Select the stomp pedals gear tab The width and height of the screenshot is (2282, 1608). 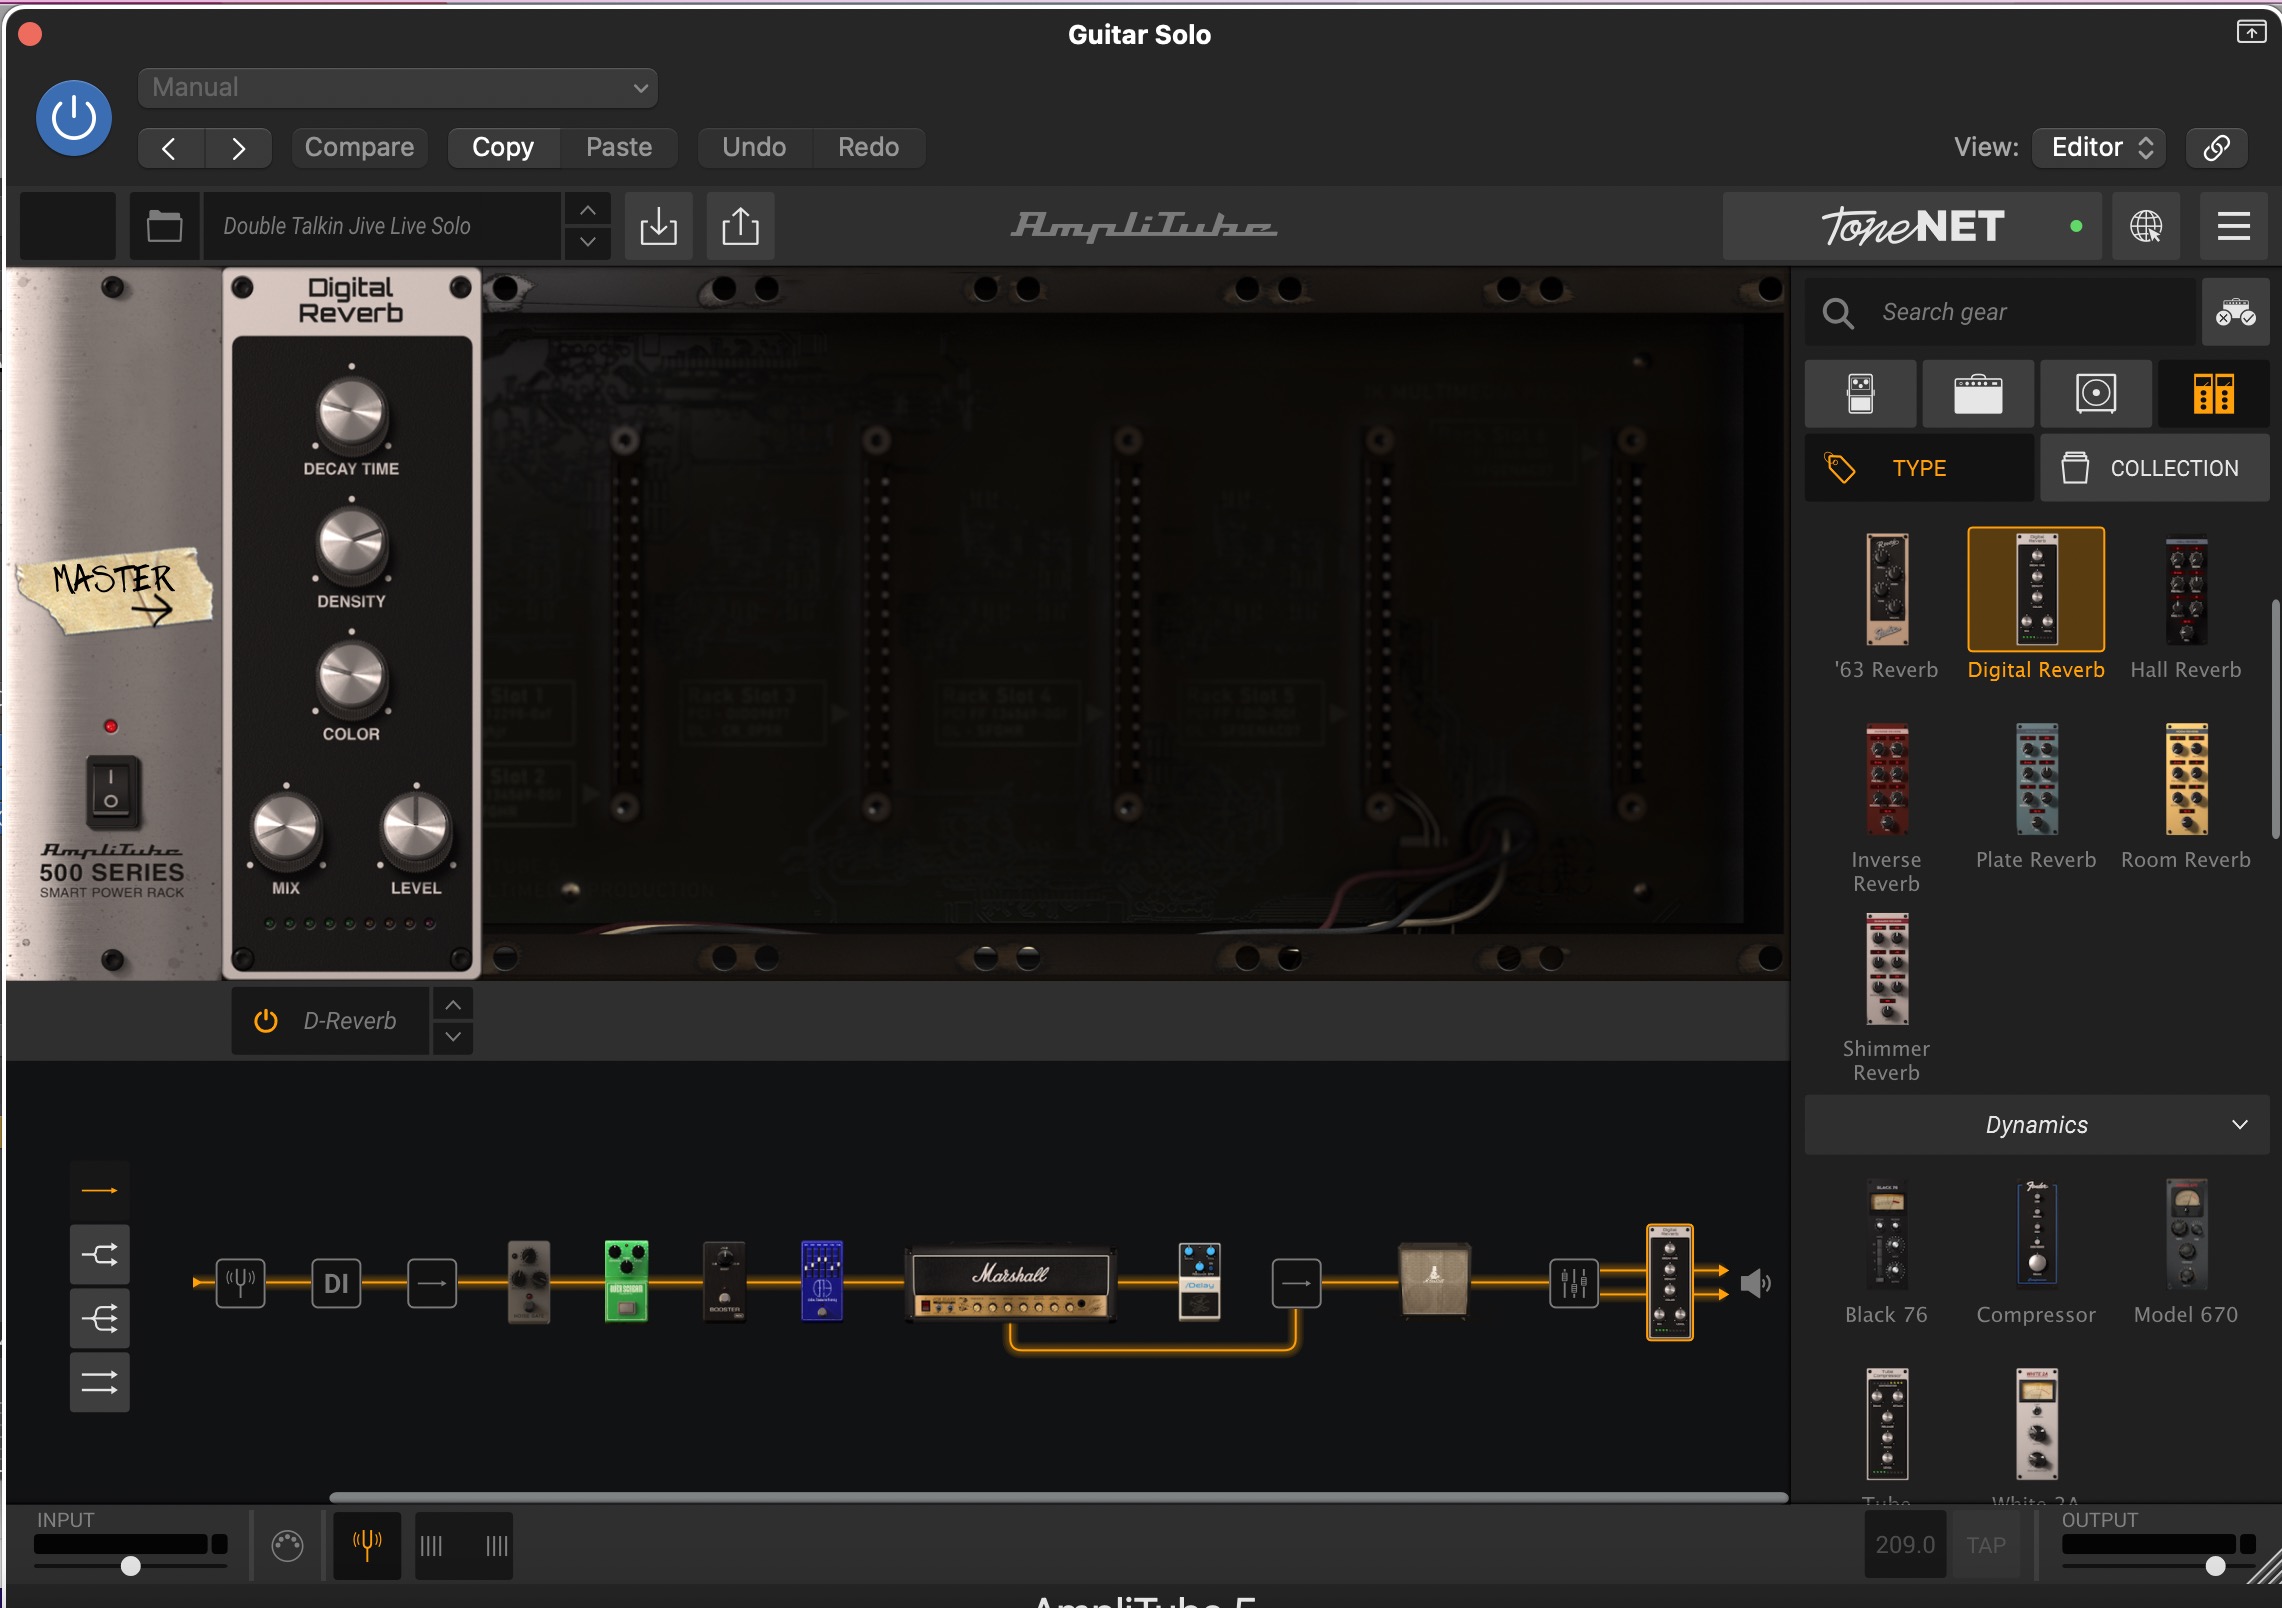click(1861, 394)
